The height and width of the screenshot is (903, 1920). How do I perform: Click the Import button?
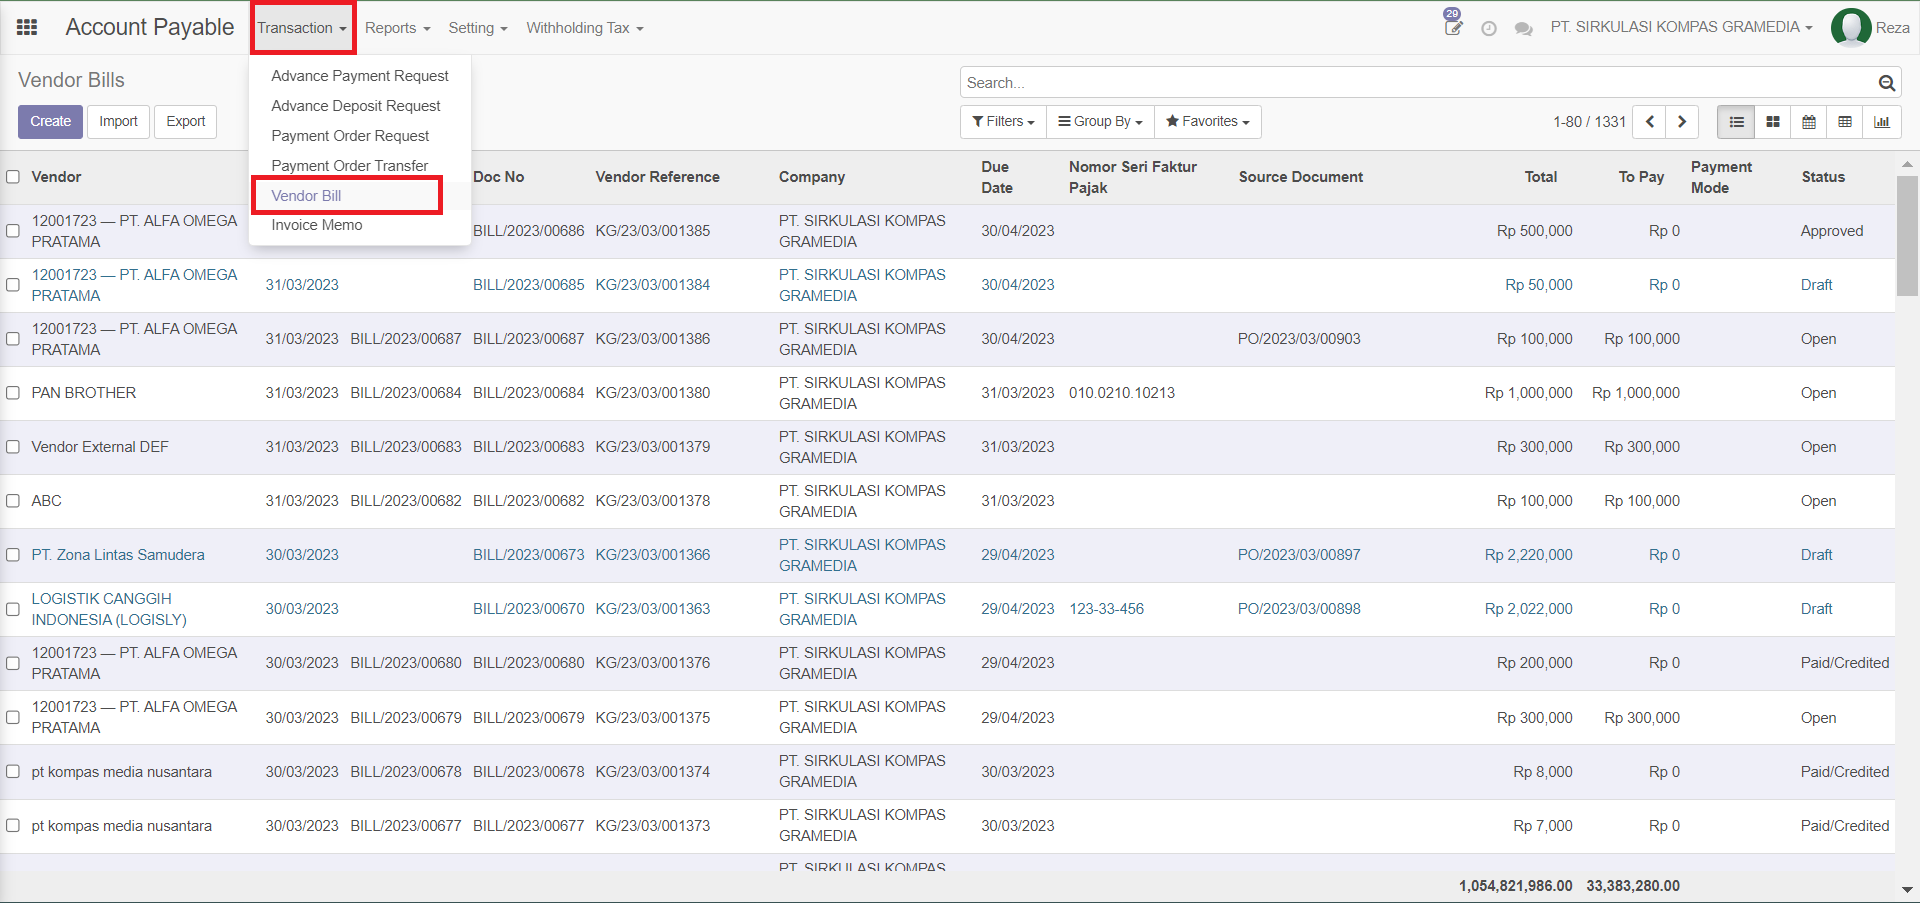(x=118, y=122)
